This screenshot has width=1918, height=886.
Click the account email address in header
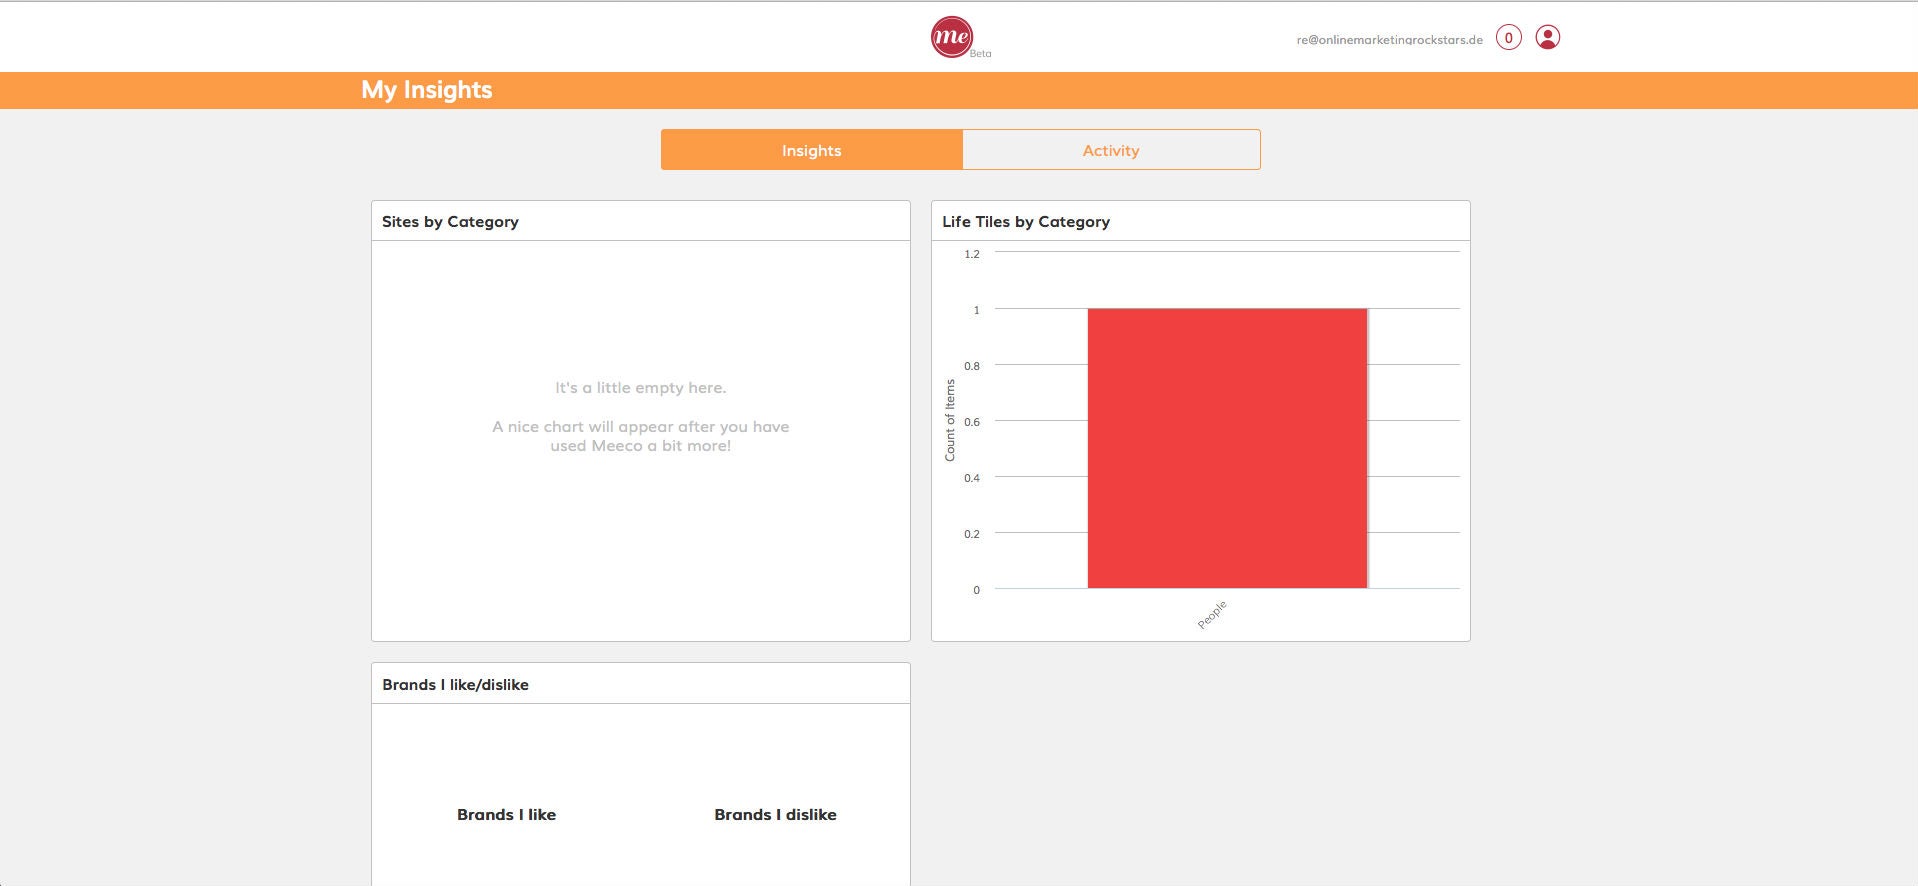(1389, 40)
